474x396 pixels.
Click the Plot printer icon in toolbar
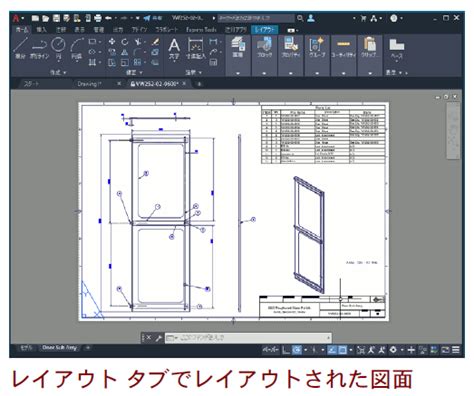tap(98, 18)
